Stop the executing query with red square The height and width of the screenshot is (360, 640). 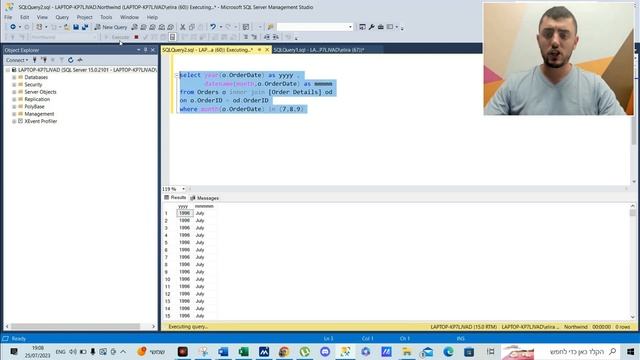(136, 37)
